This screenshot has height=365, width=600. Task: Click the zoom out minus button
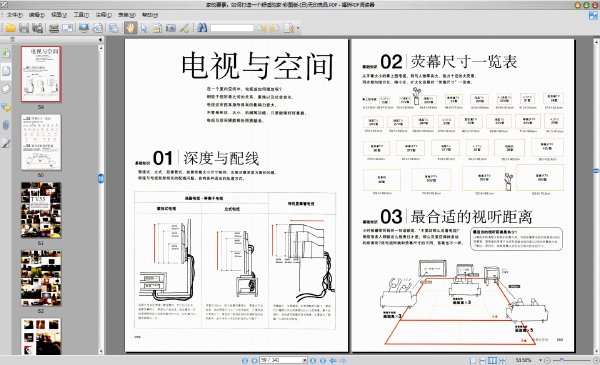point(548,360)
